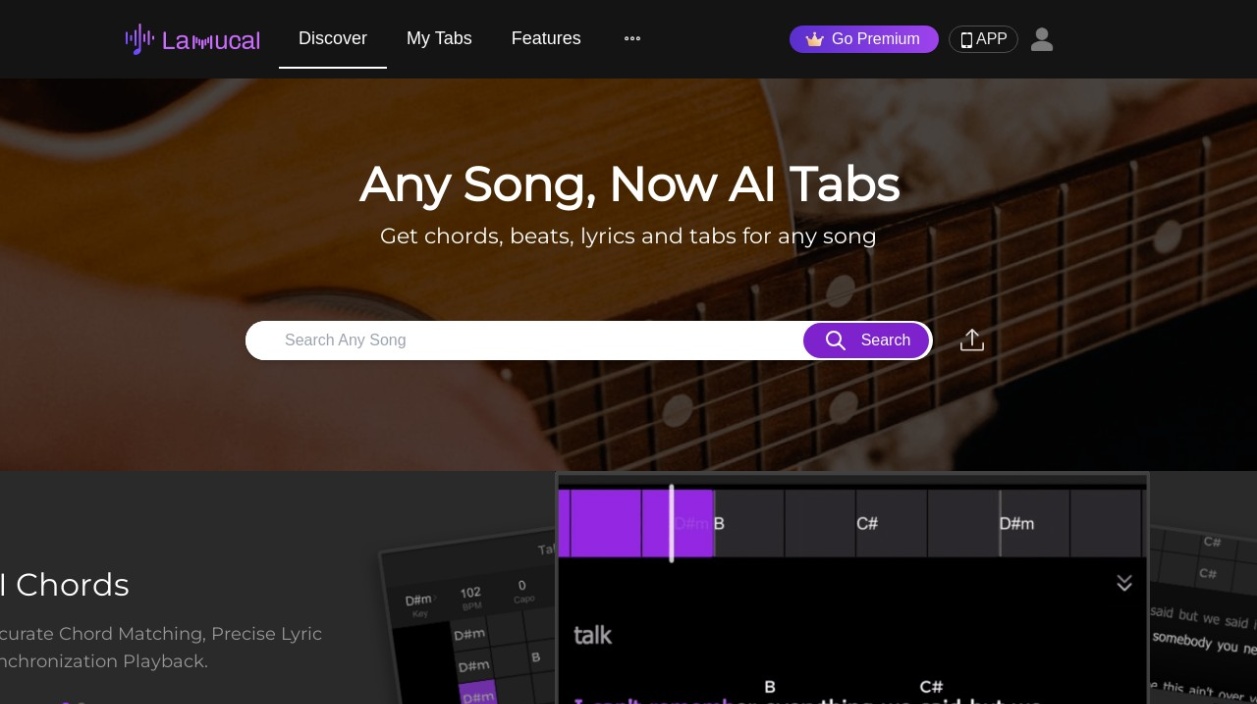Click the Go Premium button
Image resolution: width=1257 pixels, height=704 pixels.
pyautogui.click(x=863, y=39)
